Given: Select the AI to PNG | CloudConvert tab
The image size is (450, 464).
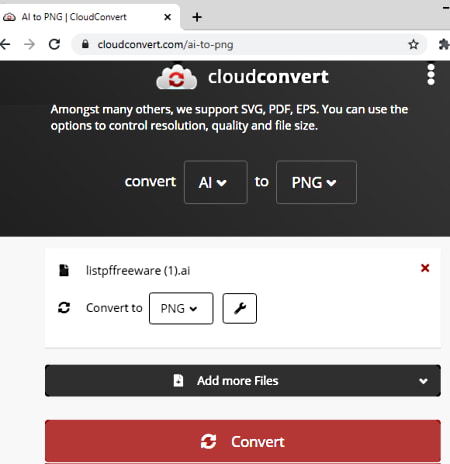Looking at the screenshot, I should point(90,17).
